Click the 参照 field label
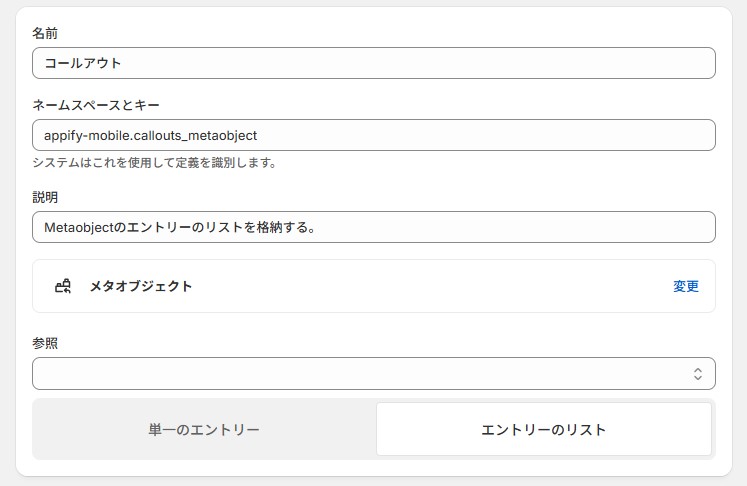The width and height of the screenshot is (747, 486). (45, 343)
